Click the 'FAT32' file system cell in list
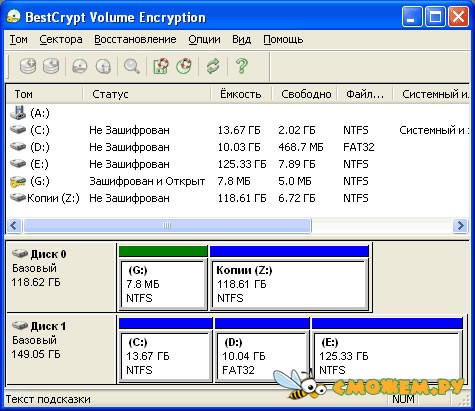Viewport: 475px width, 411px height. click(x=359, y=147)
